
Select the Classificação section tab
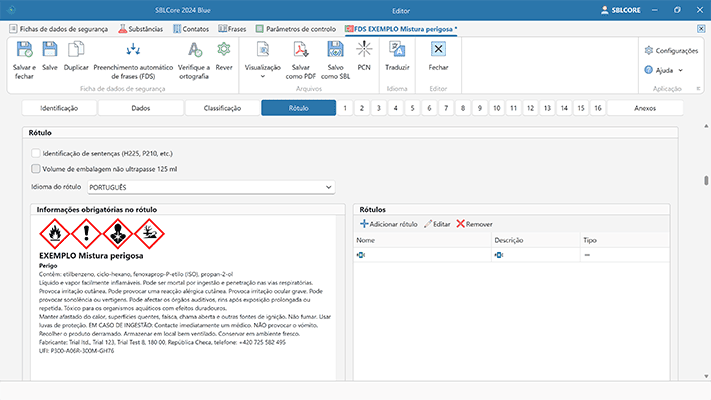click(x=221, y=107)
